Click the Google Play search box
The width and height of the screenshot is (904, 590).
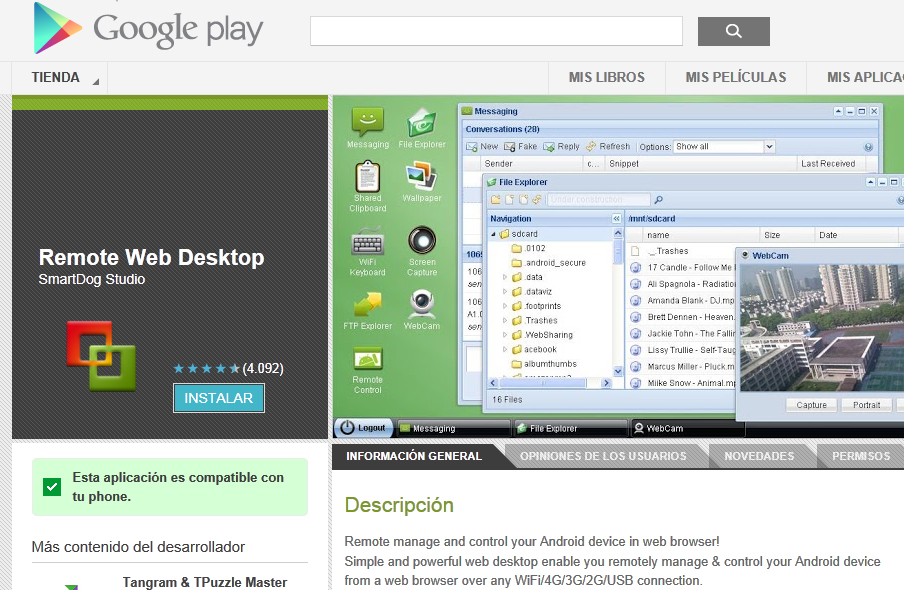[496, 31]
